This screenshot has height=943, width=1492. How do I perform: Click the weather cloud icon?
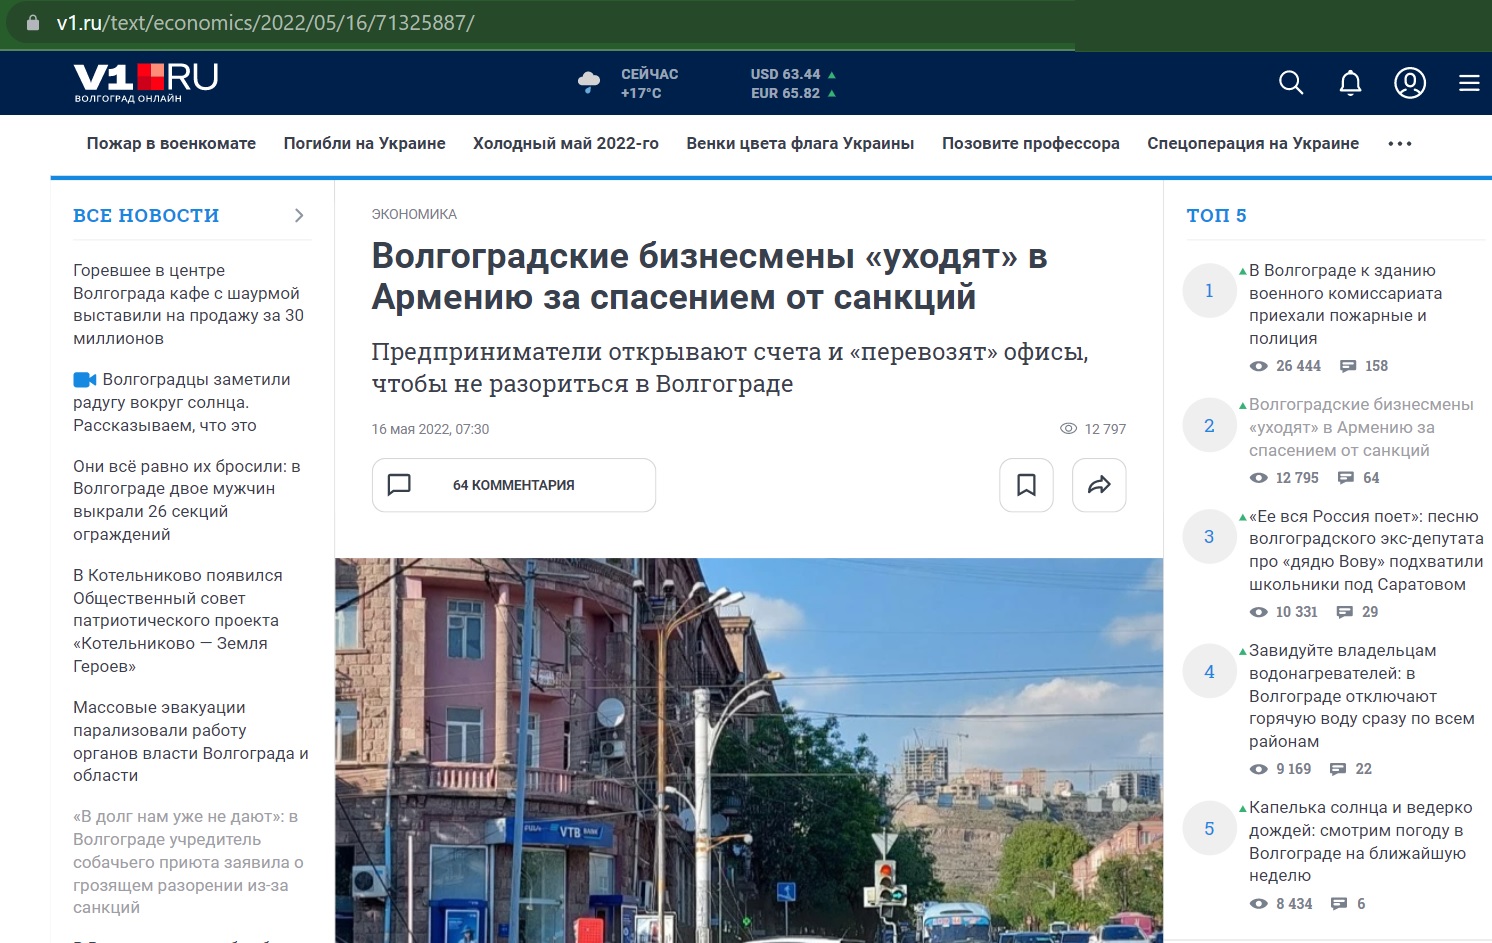[x=590, y=83]
